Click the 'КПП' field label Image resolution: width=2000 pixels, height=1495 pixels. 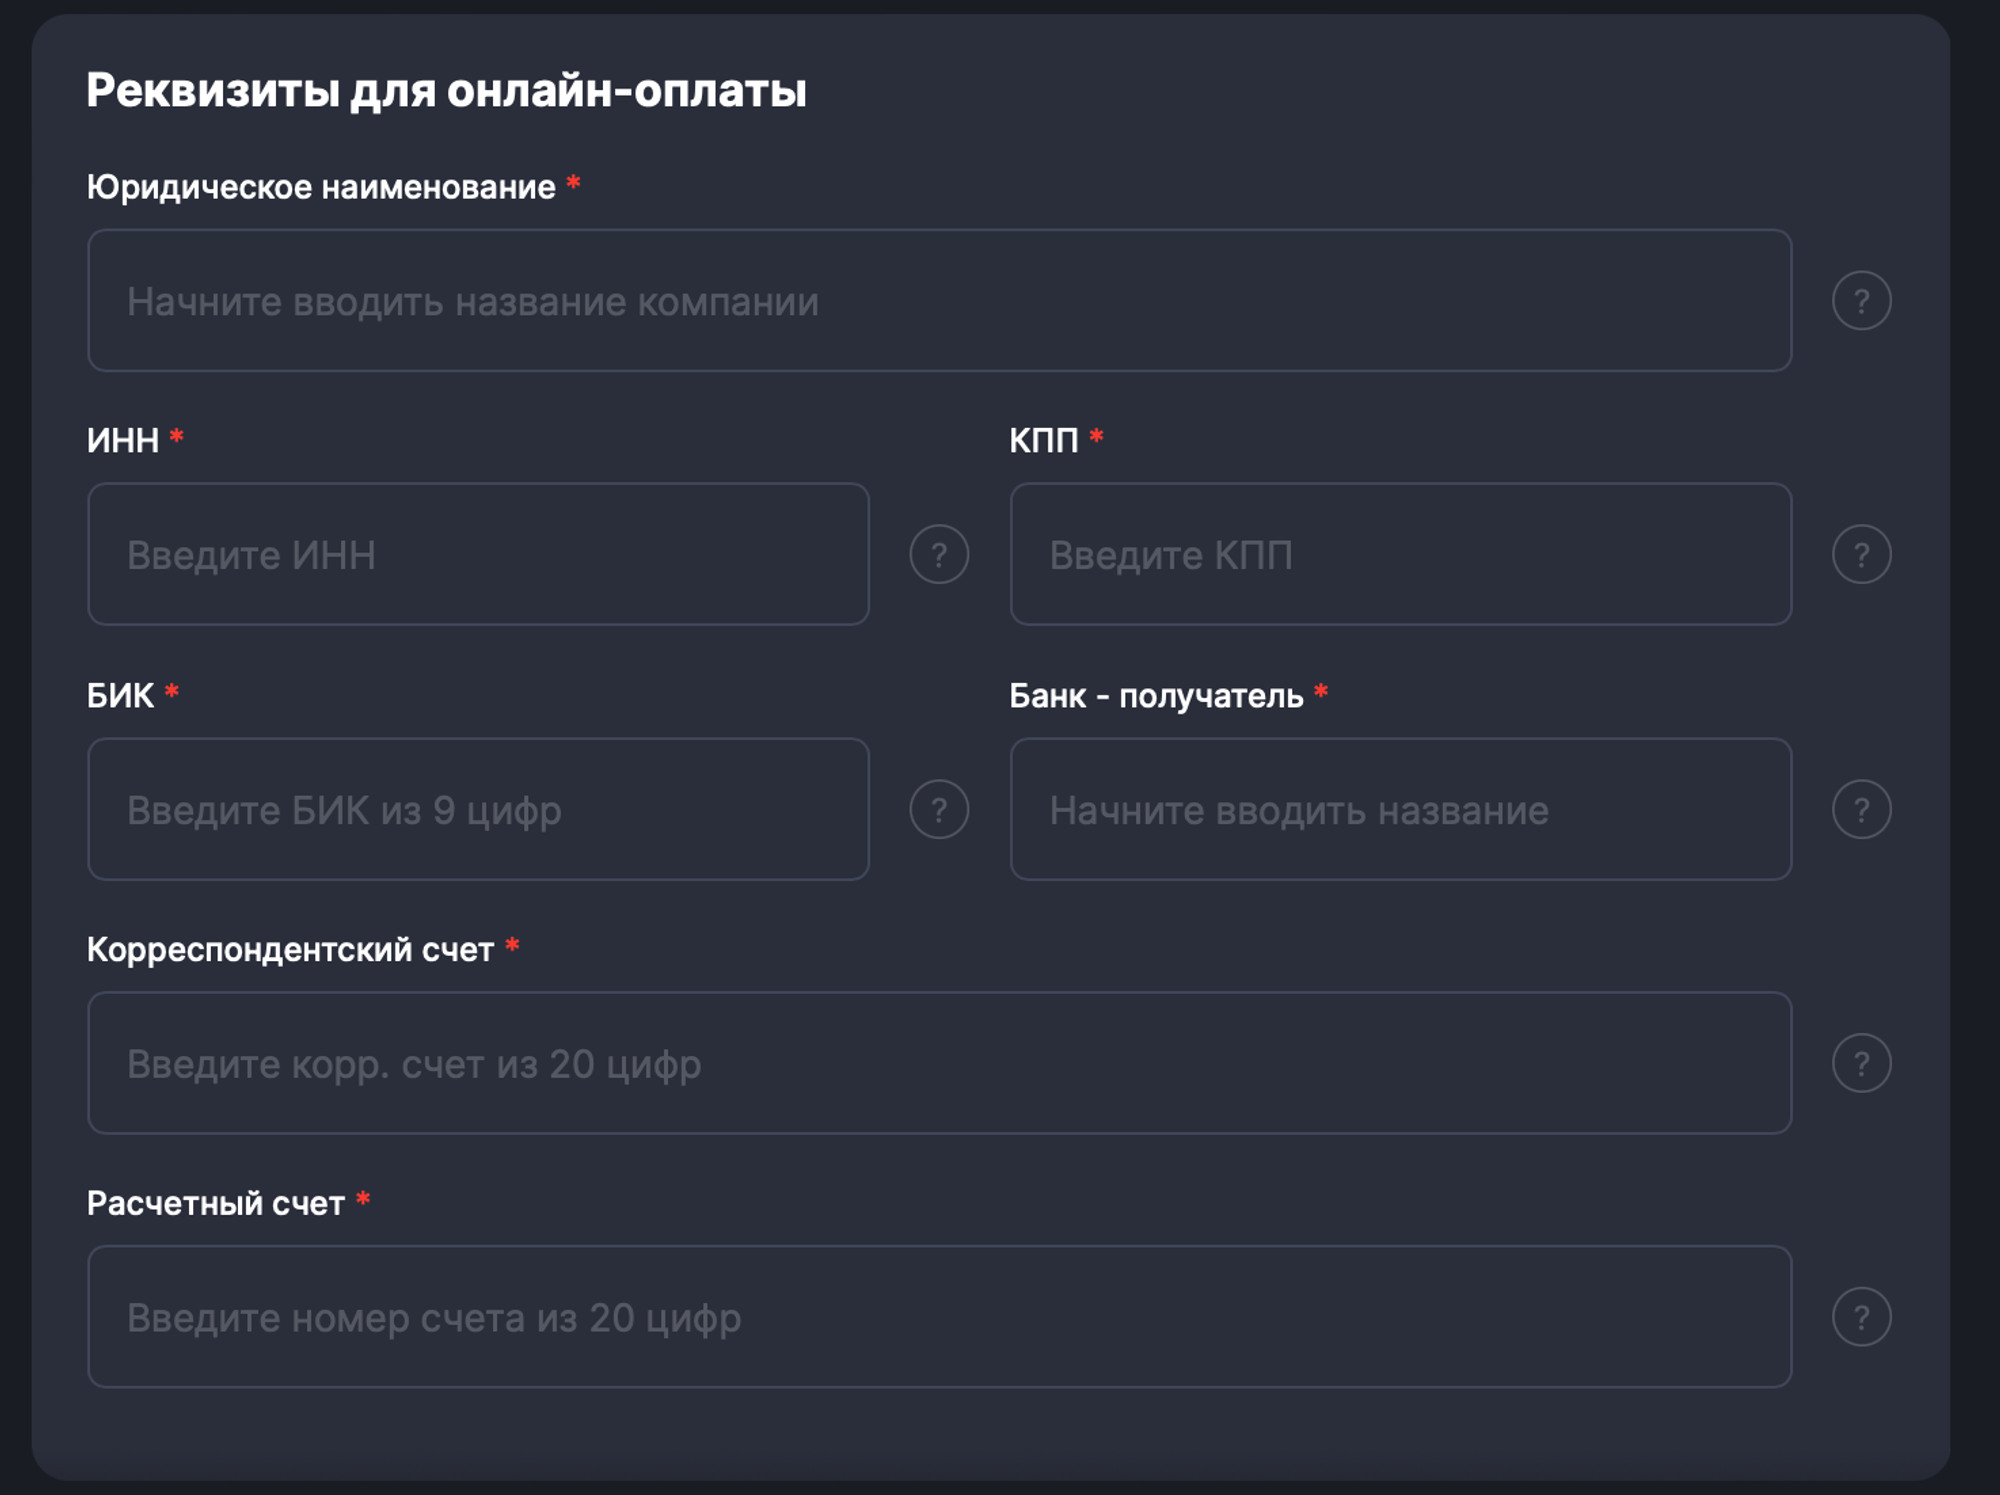click(x=1043, y=440)
